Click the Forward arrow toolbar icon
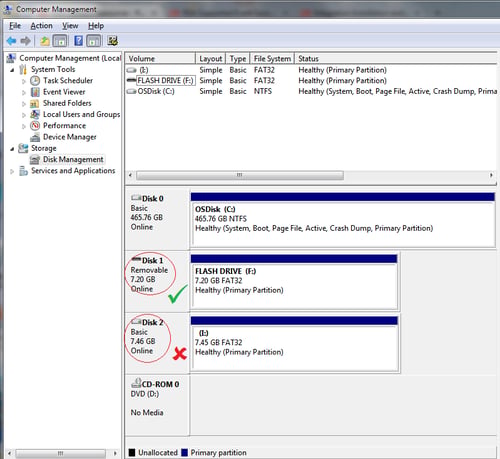The height and width of the screenshot is (459, 500). [x=25, y=41]
